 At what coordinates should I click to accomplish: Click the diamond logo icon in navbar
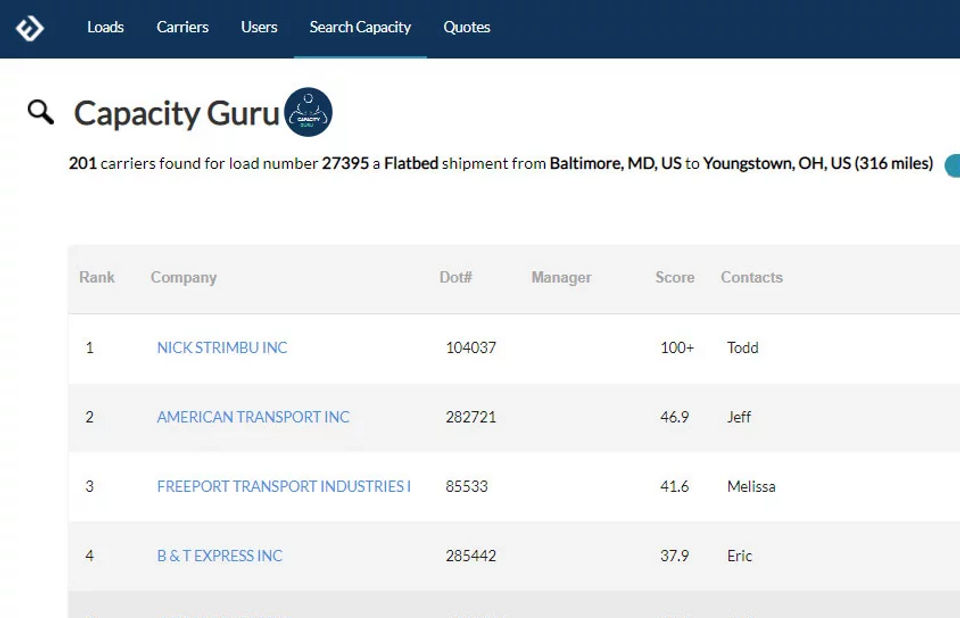[29, 28]
